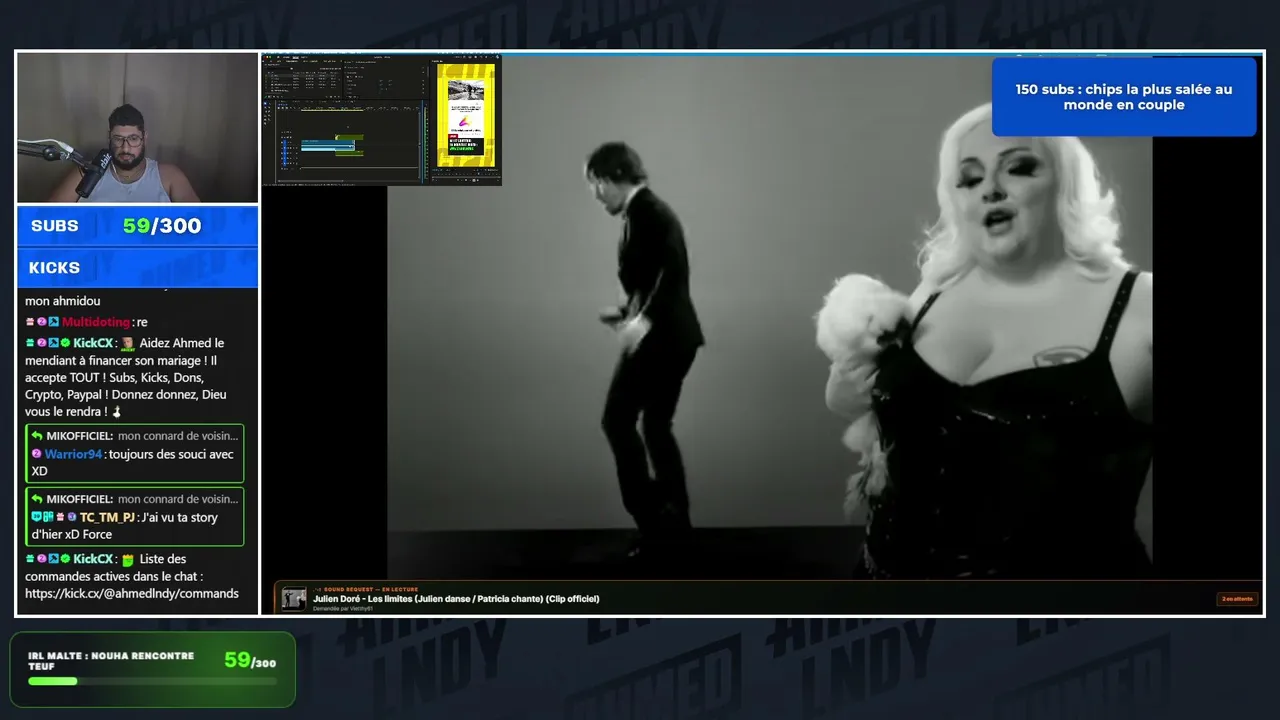
Task: Click the yellow poster preview in the editor window
Action: click(x=465, y=115)
